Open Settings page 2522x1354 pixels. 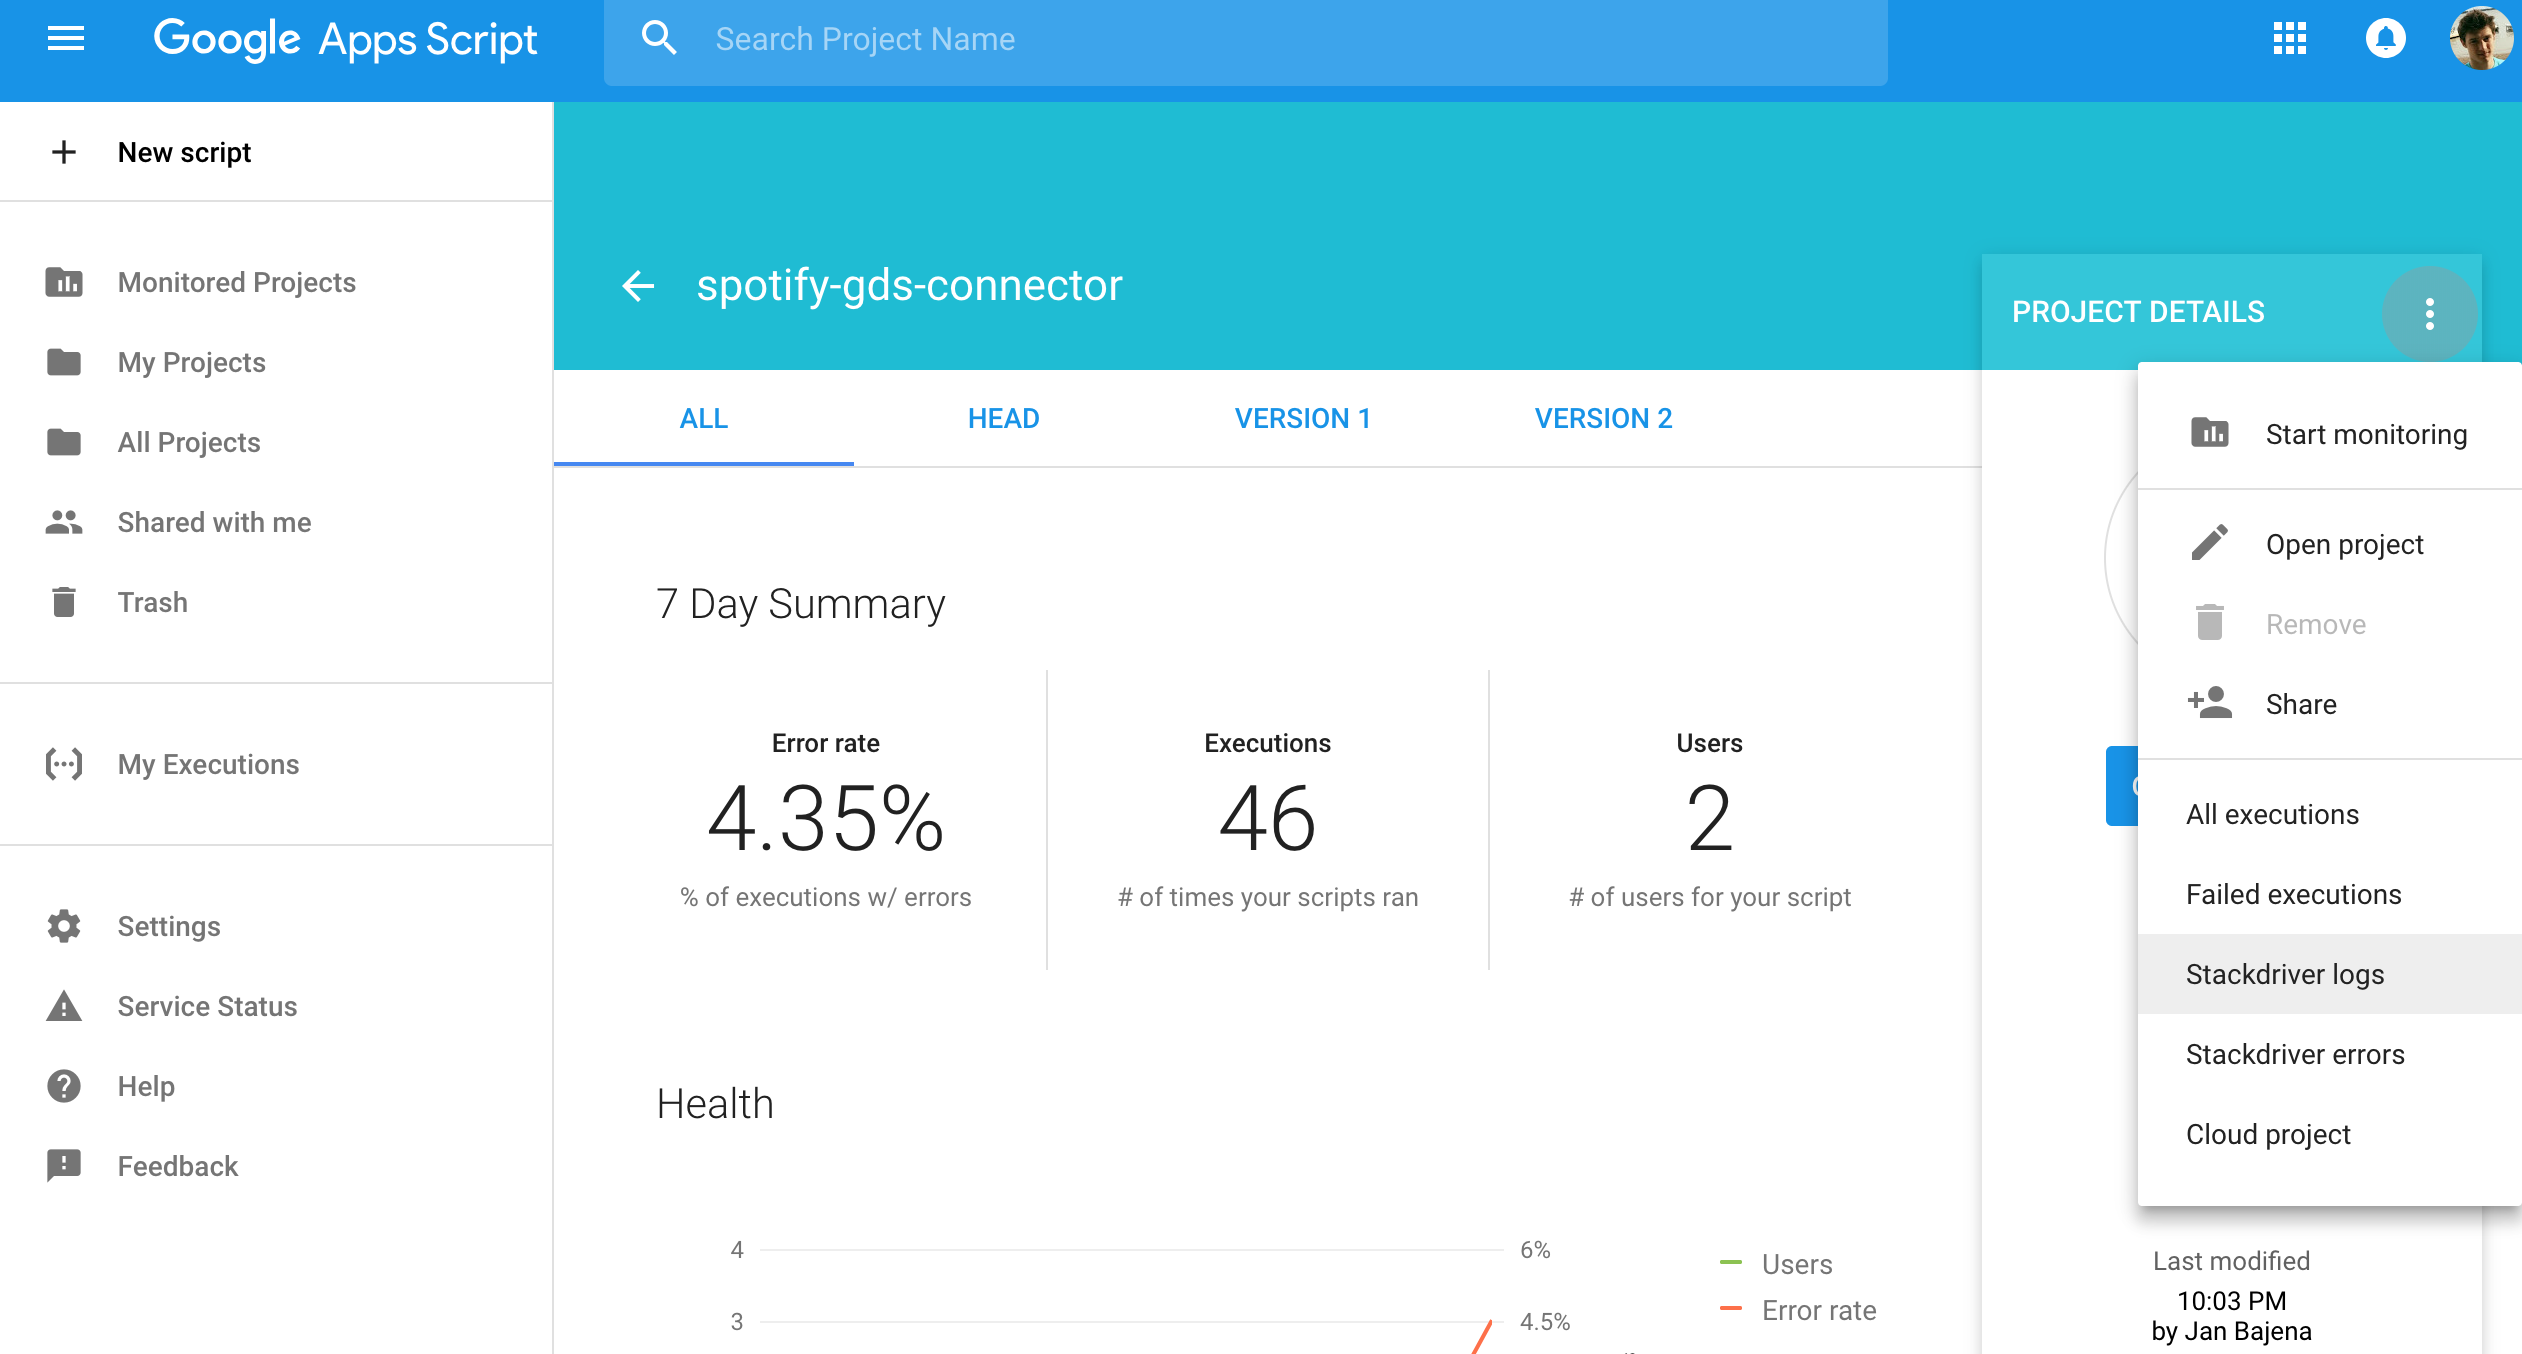coord(276,926)
